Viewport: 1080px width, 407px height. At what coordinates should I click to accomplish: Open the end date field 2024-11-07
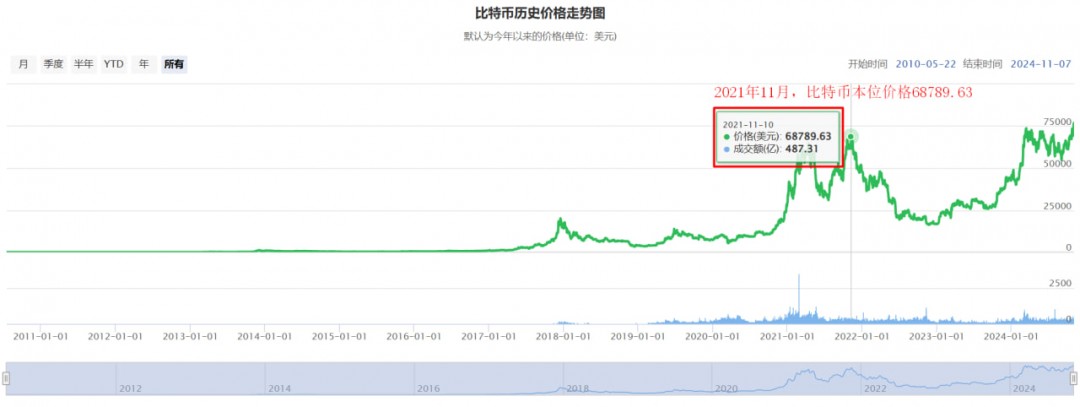tap(1041, 64)
